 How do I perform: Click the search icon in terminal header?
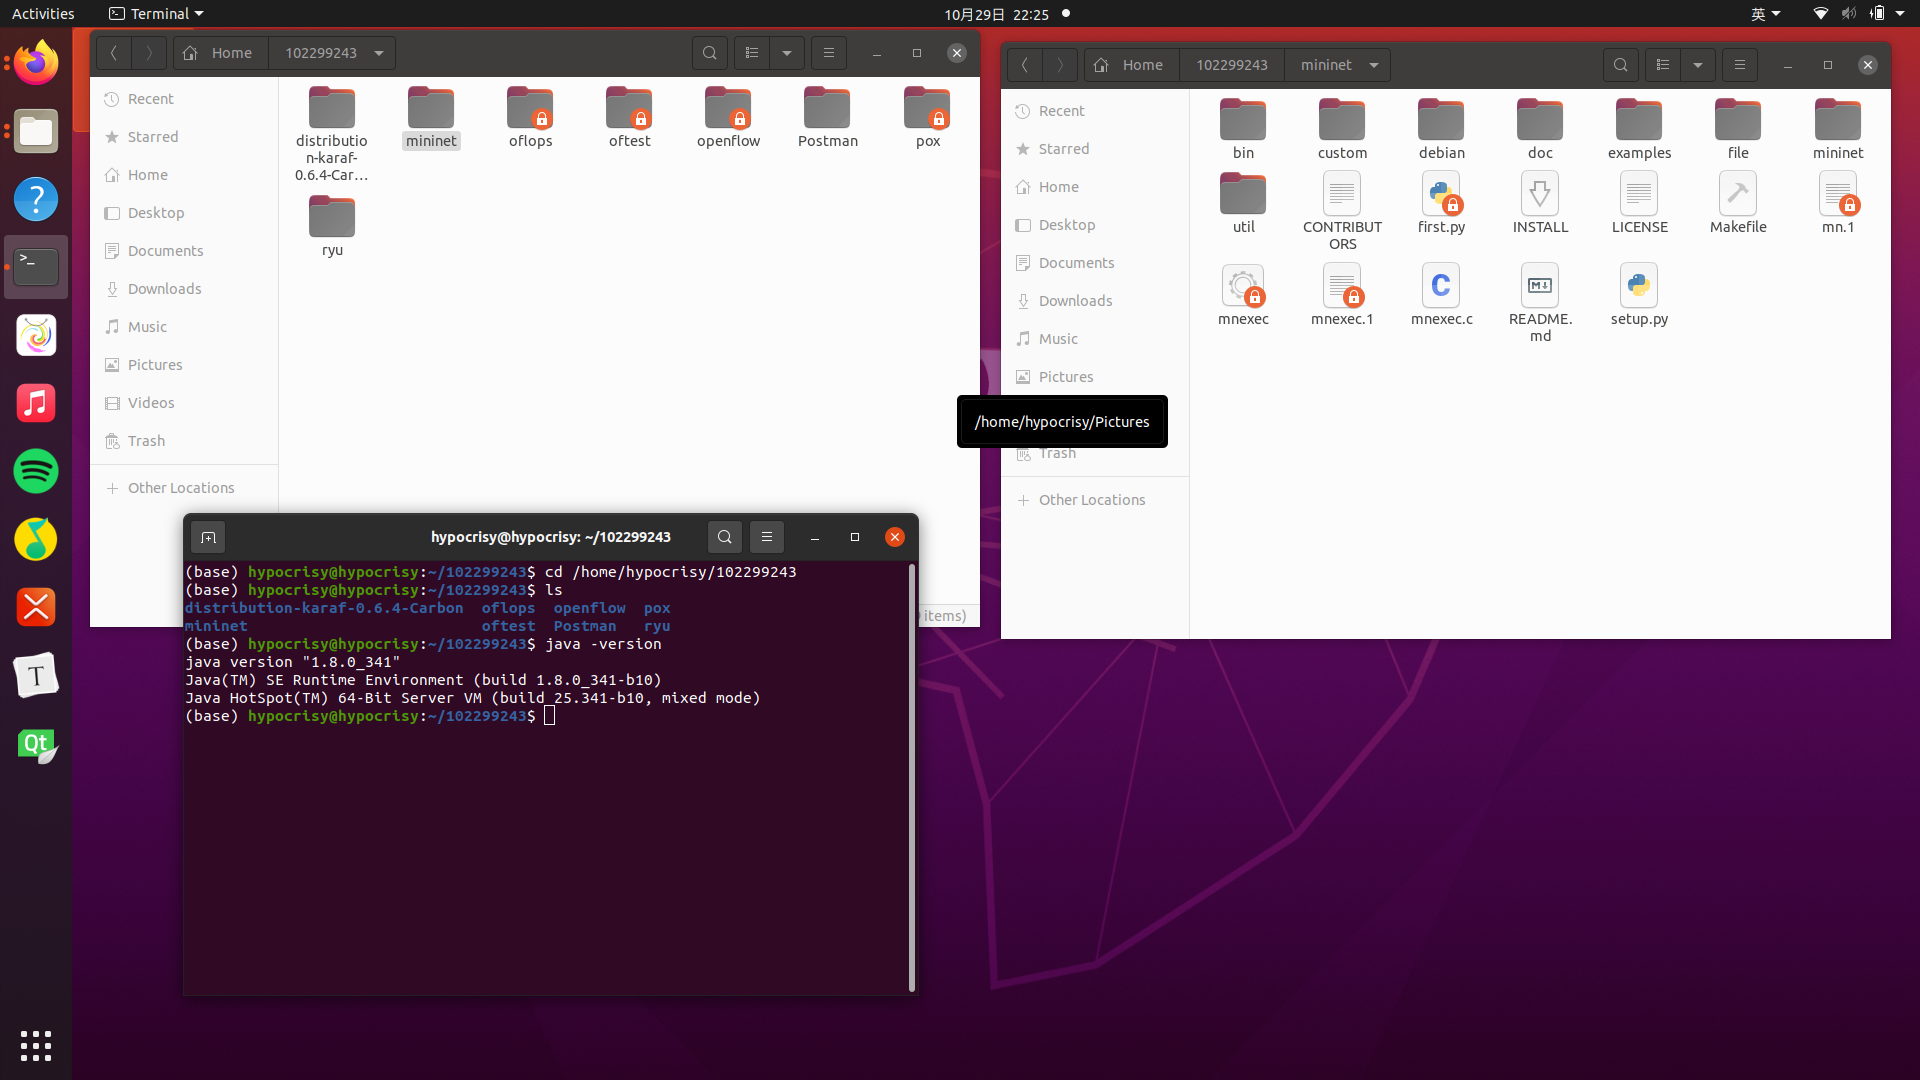pos(724,537)
